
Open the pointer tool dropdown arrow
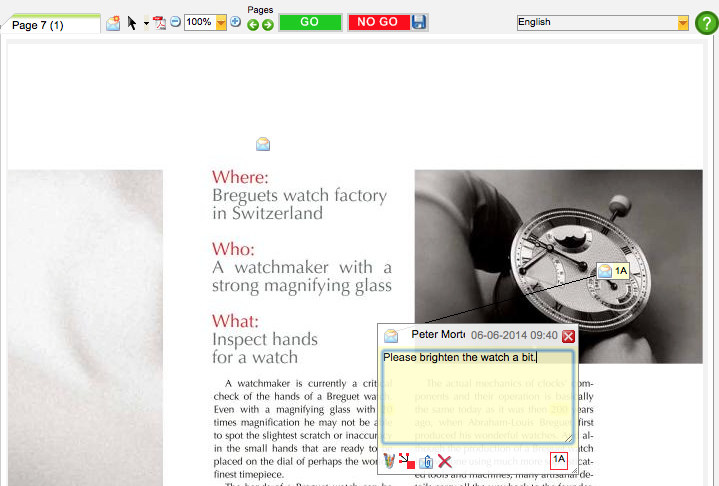pyautogui.click(x=146, y=23)
